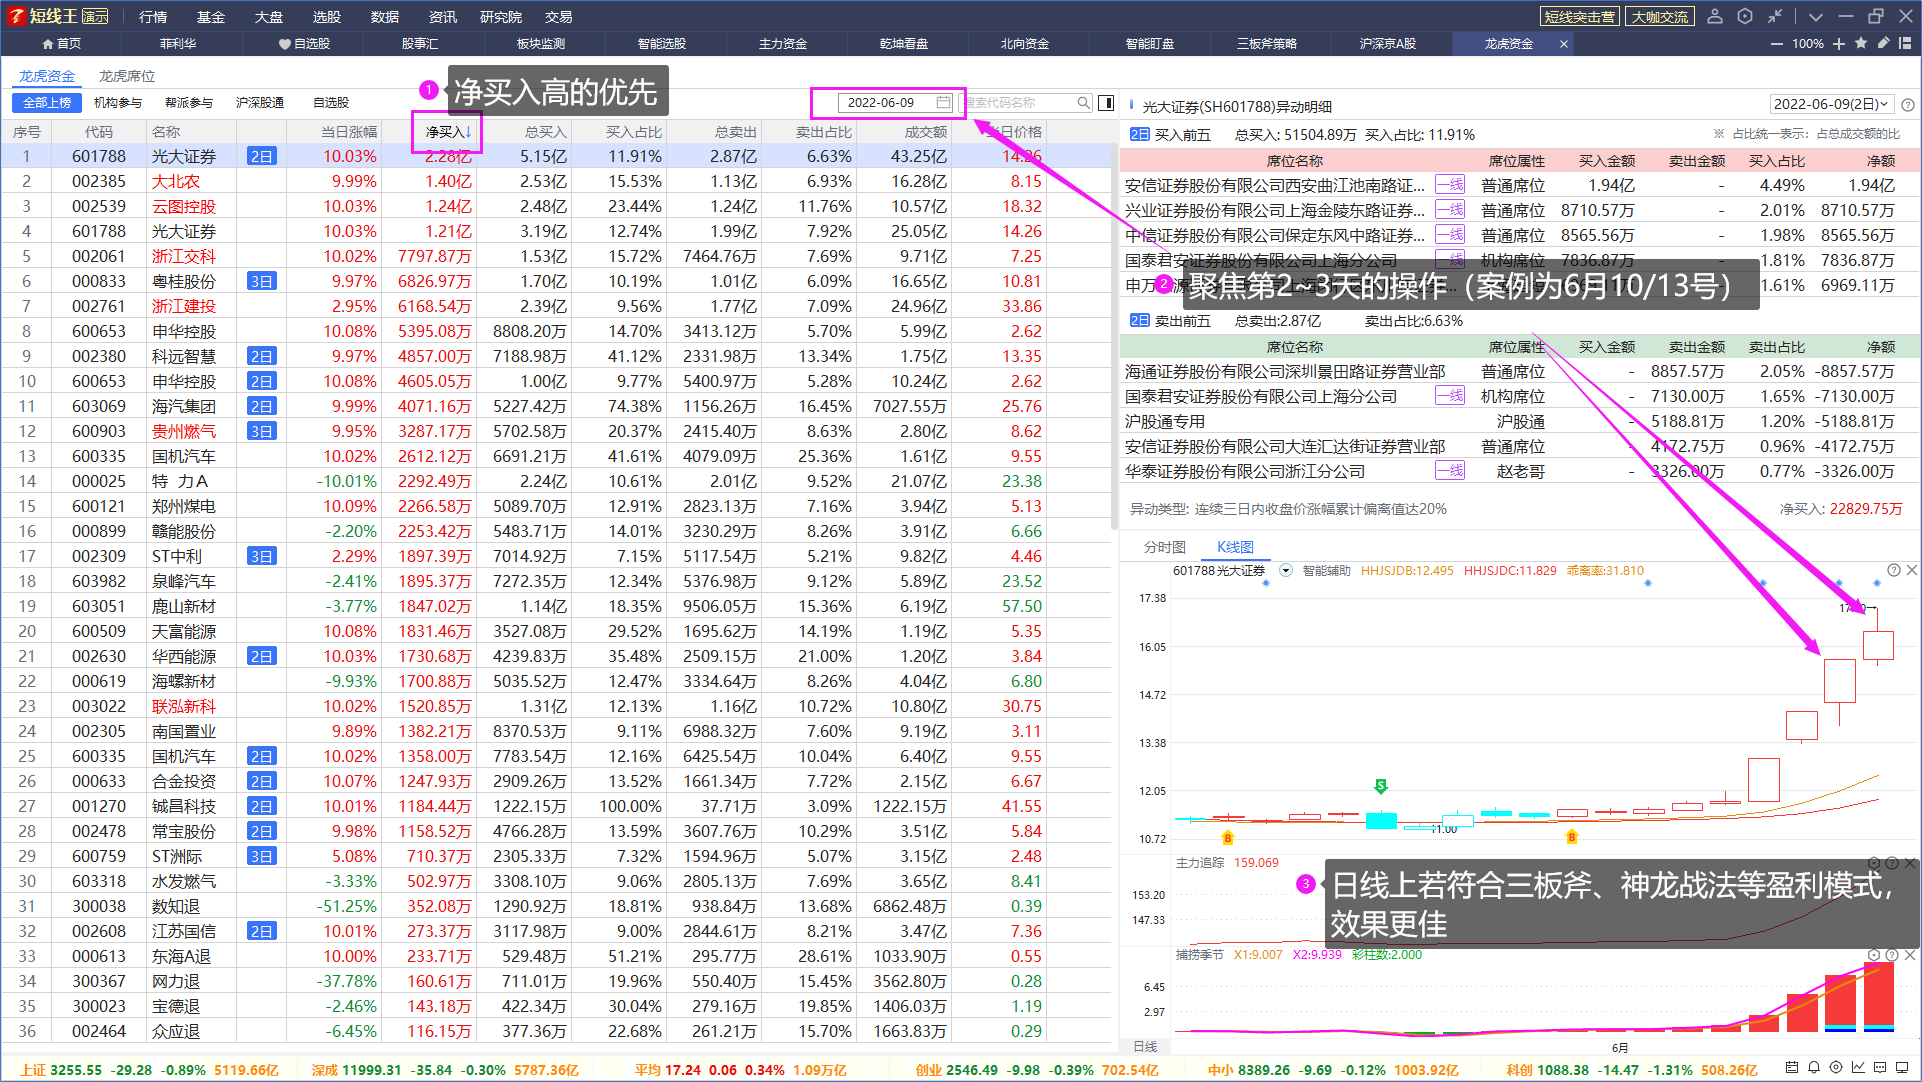
Task: Open the 研究院 menu
Action: tap(501, 17)
